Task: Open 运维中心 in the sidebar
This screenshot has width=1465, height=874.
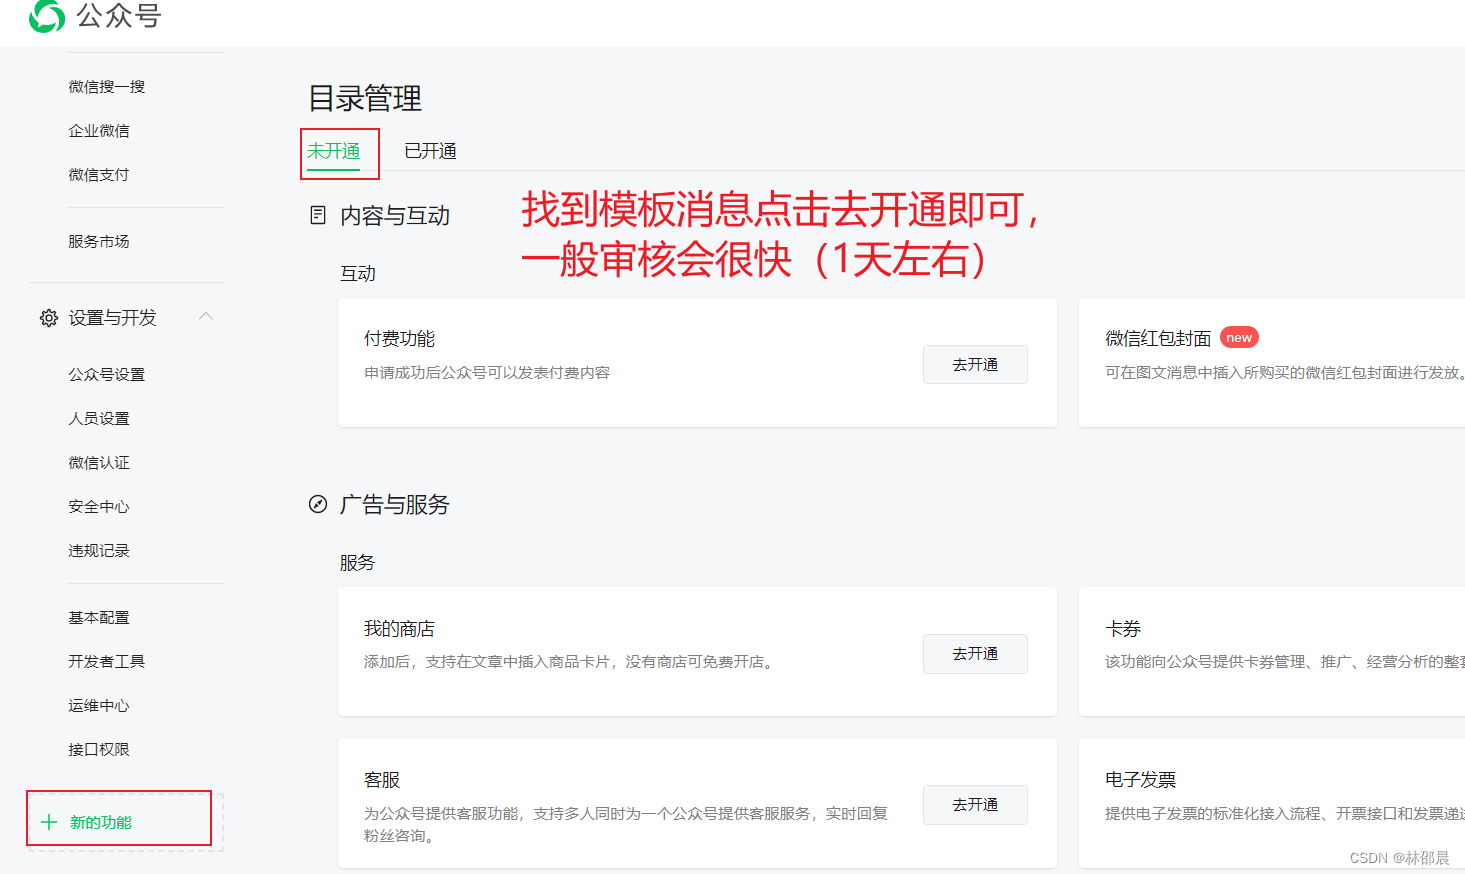Action: pyautogui.click(x=99, y=706)
